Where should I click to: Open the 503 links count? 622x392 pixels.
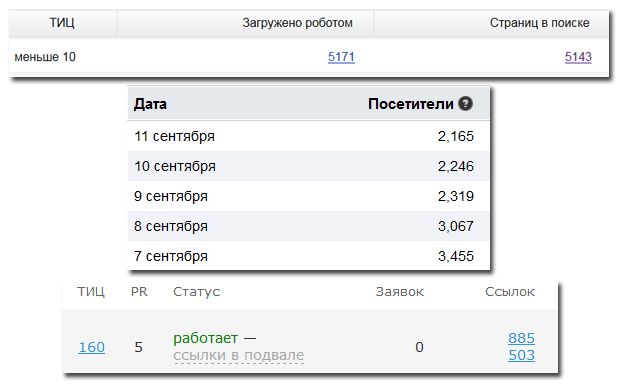(521, 355)
